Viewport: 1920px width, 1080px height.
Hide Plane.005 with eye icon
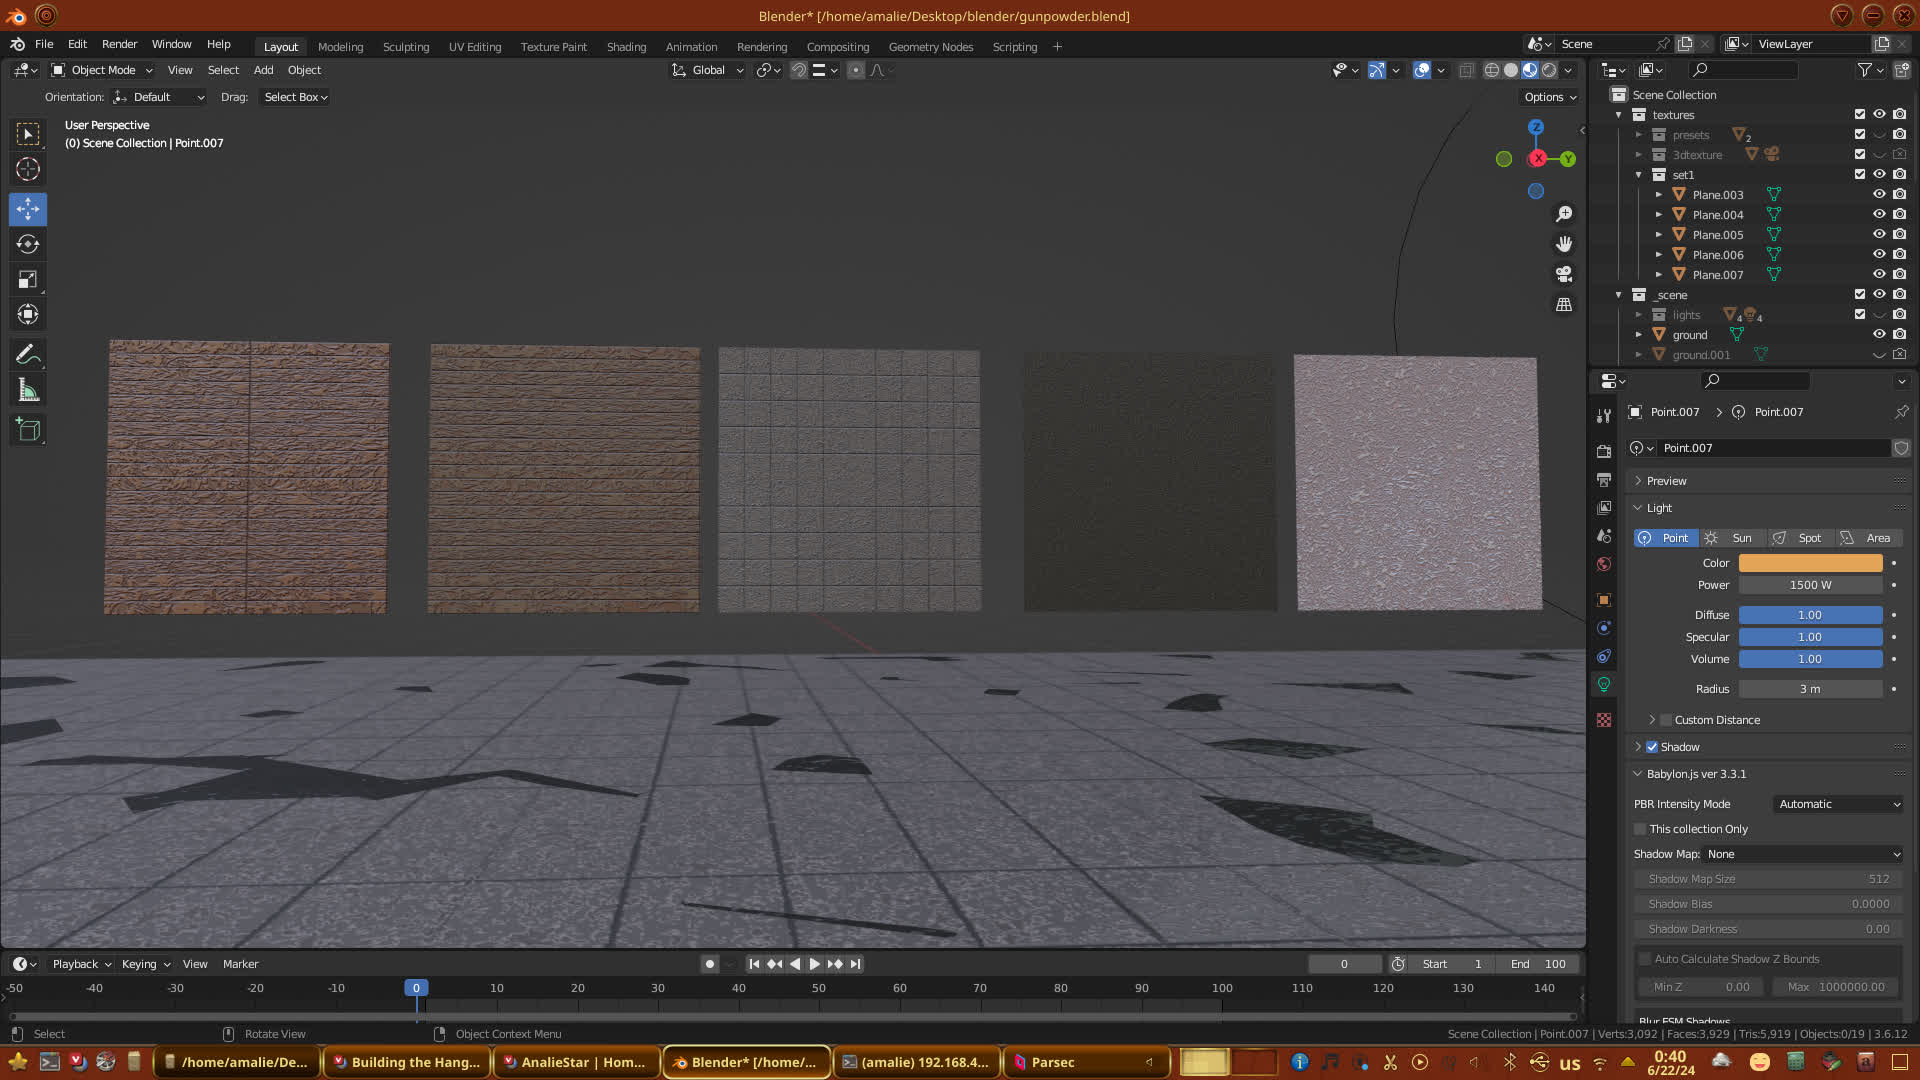click(1879, 234)
